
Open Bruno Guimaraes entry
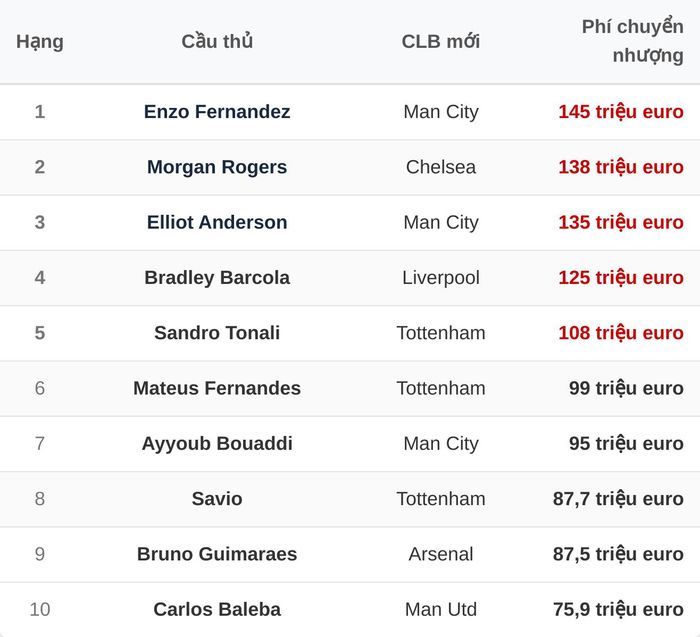point(217,554)
